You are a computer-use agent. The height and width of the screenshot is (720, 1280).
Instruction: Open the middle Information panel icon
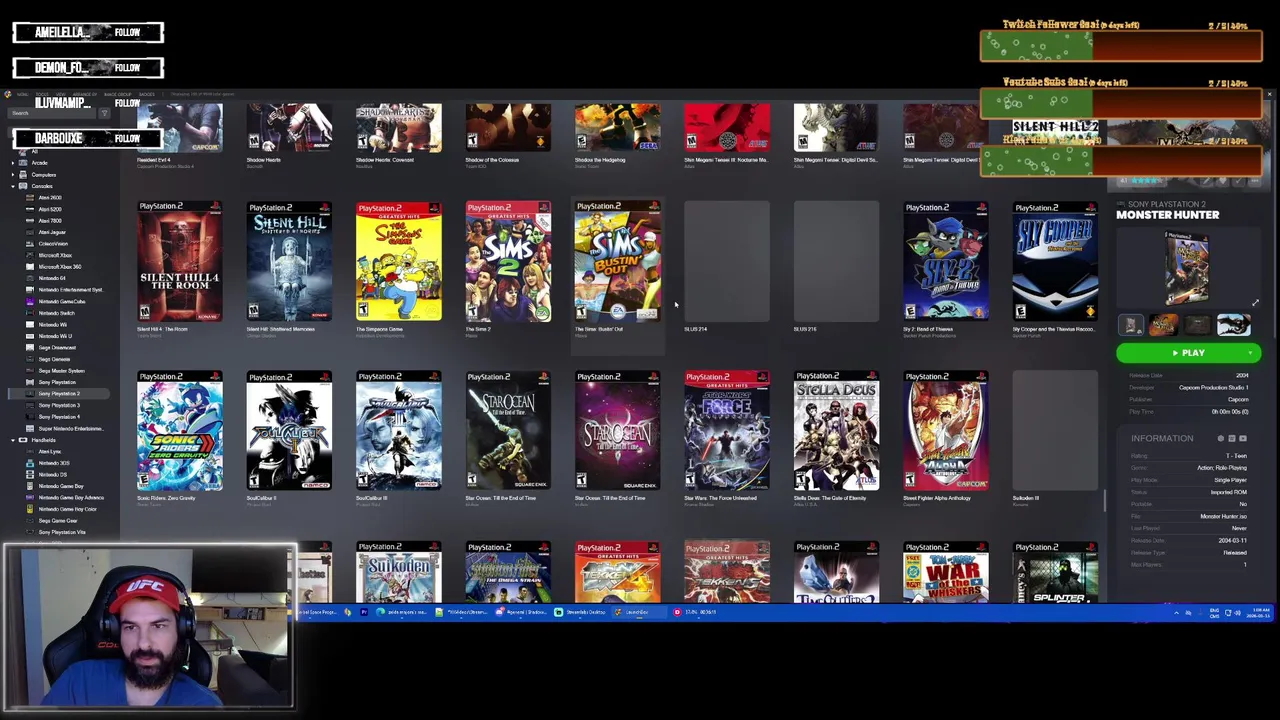click(1231, 438)
